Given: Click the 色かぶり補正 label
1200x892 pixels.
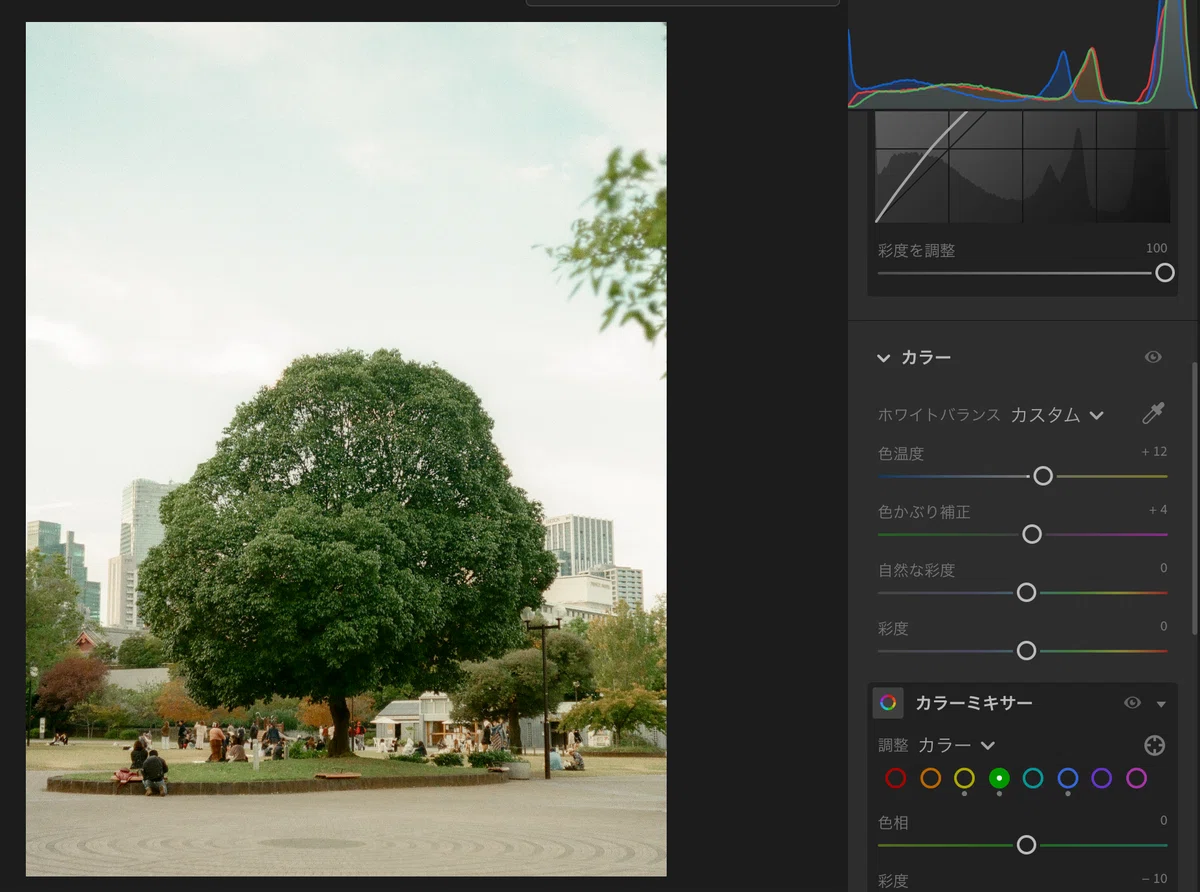Looking at the screenshot, I should [x=924, y=512].
